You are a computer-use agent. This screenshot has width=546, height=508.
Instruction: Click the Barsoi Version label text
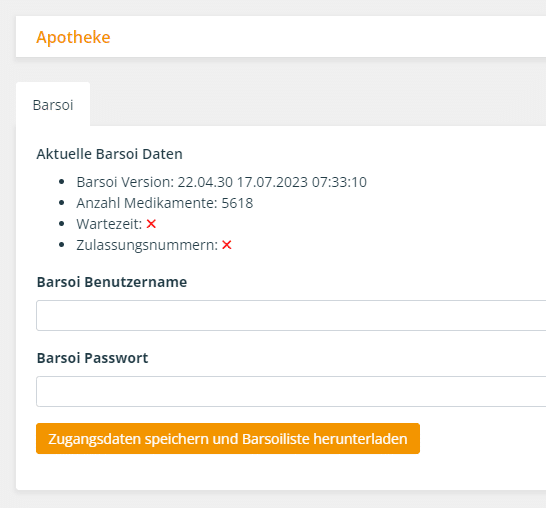[125, 182]
